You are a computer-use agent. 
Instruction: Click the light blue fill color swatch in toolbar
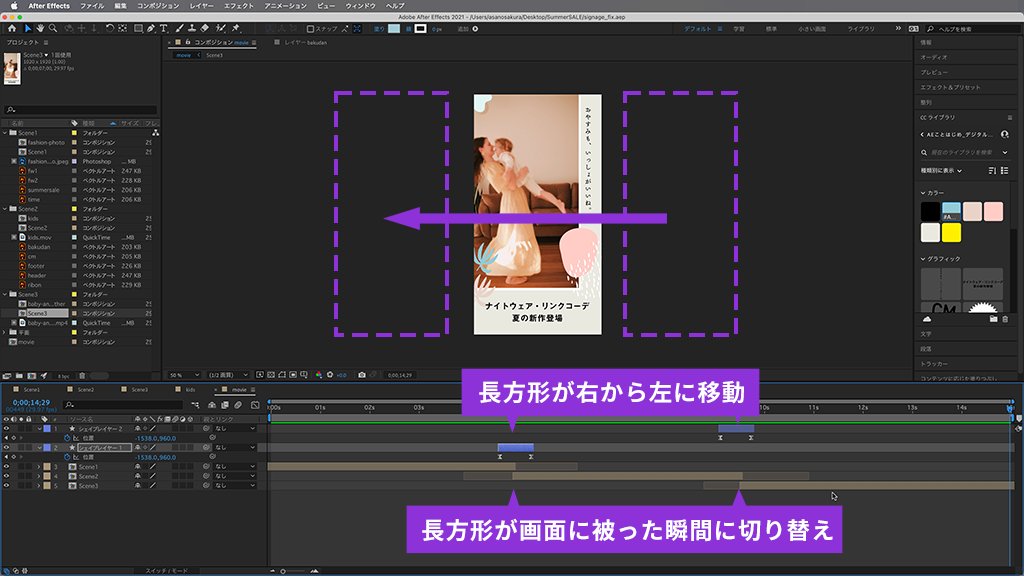[x=394, y=29]
